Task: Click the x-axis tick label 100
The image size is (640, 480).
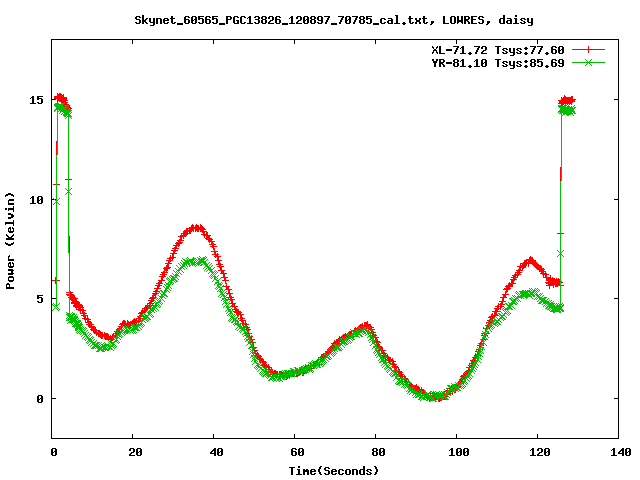Action: pyautogui.click(x=458, y=452)
